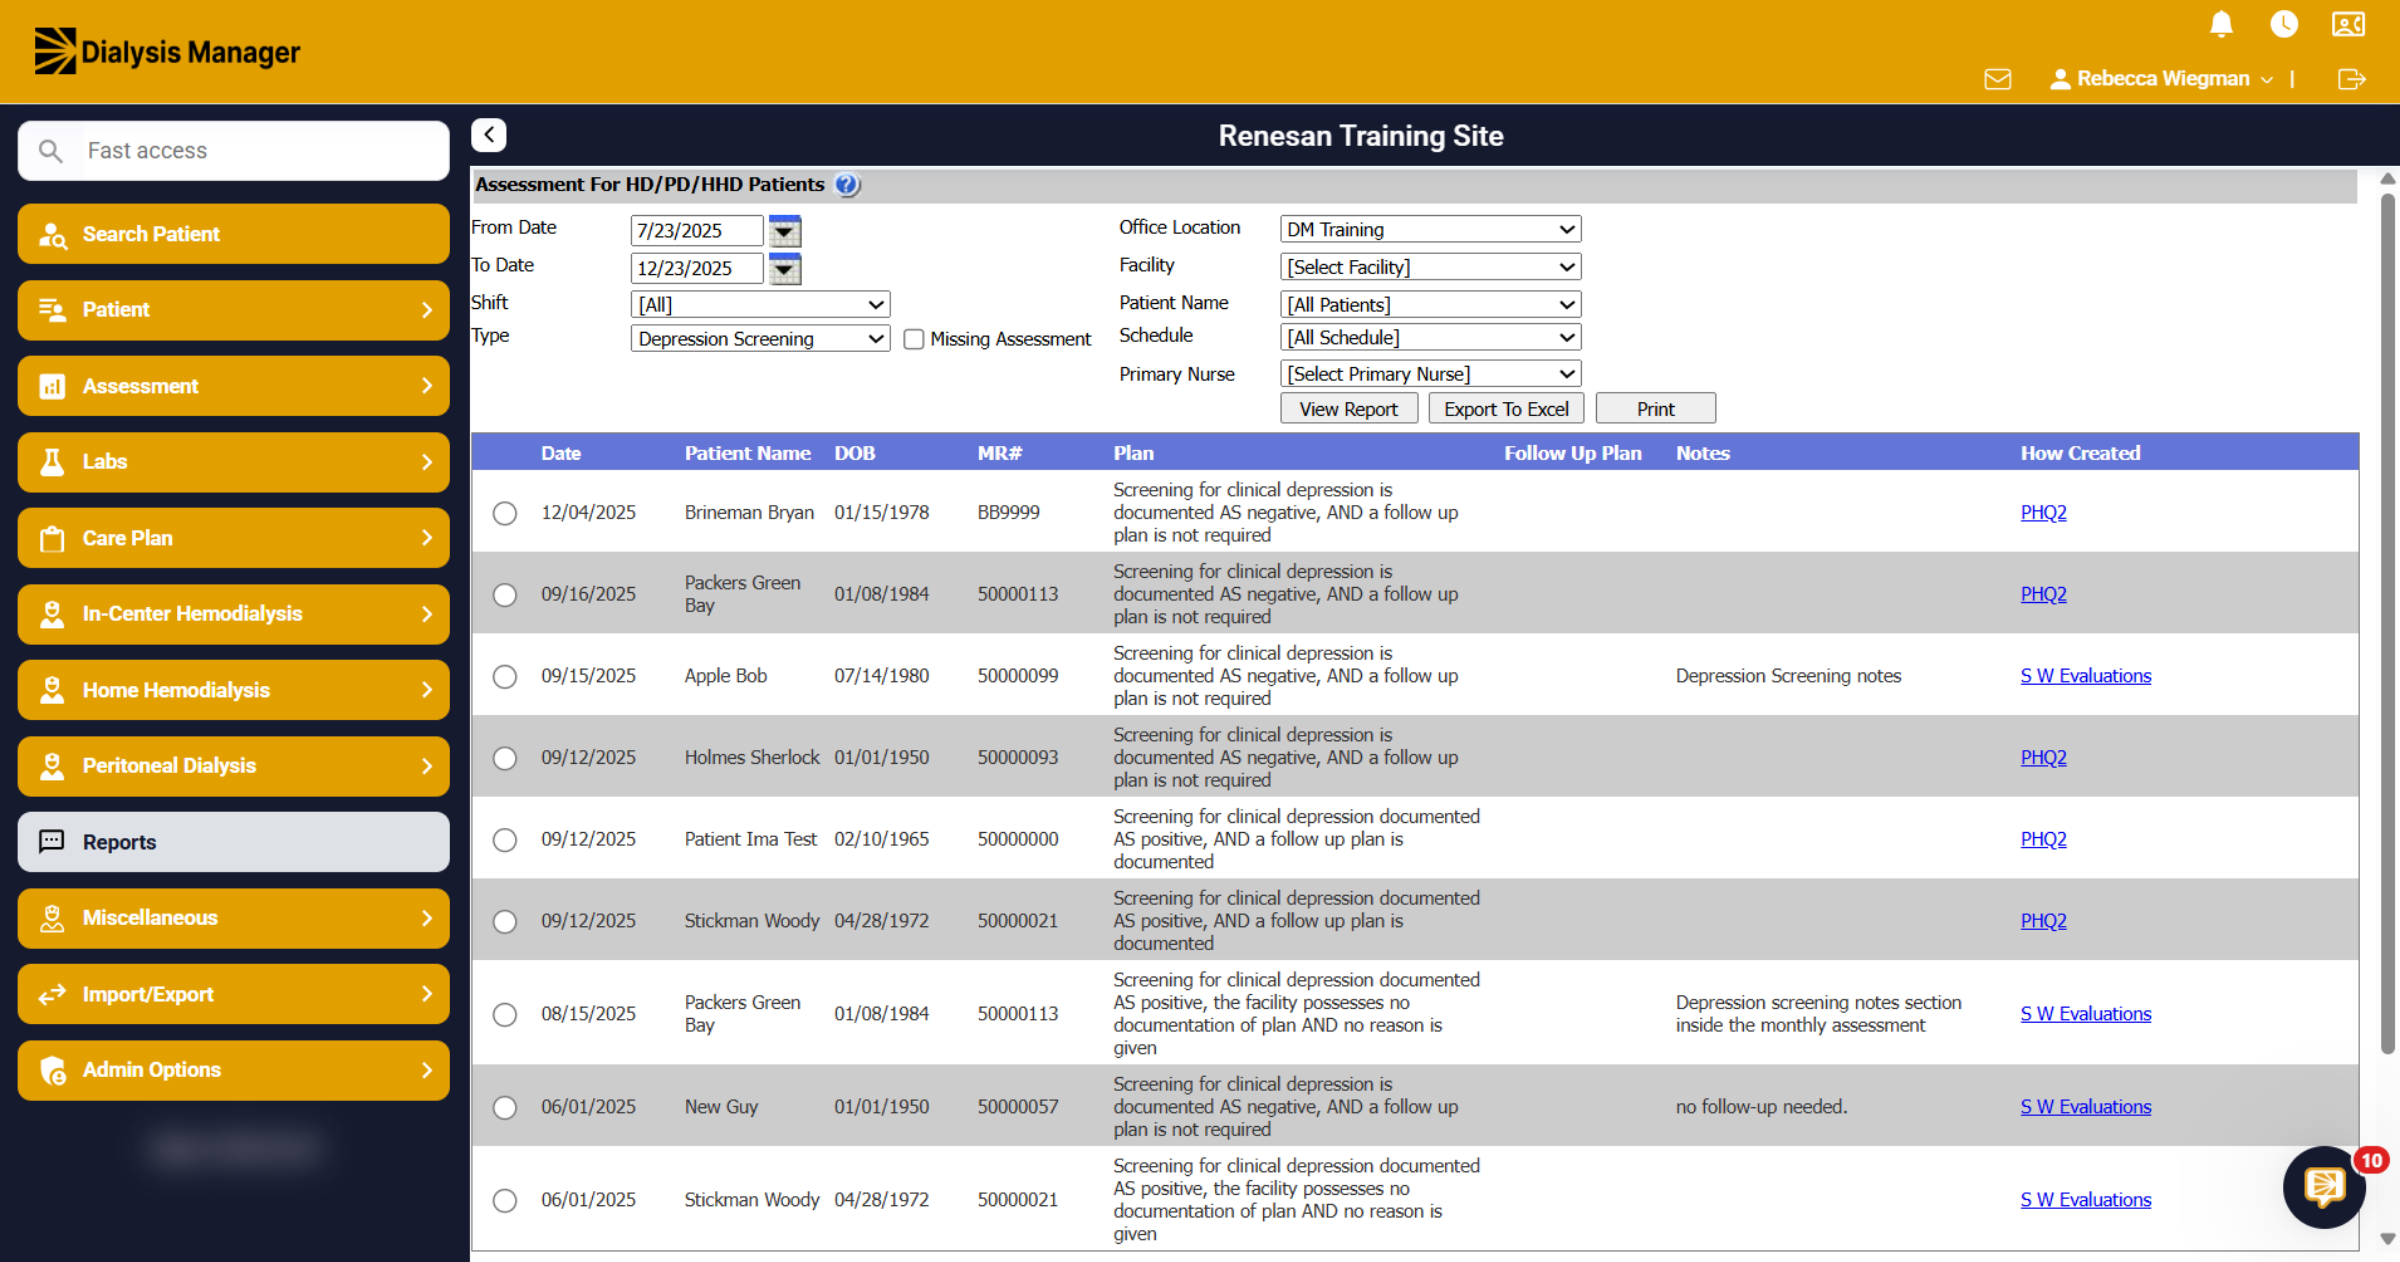Image resolution: width=2400 pixels, height=1262 pixels.
Task: Click the logout icon beside user name
Action: (x=2352, y=79)
